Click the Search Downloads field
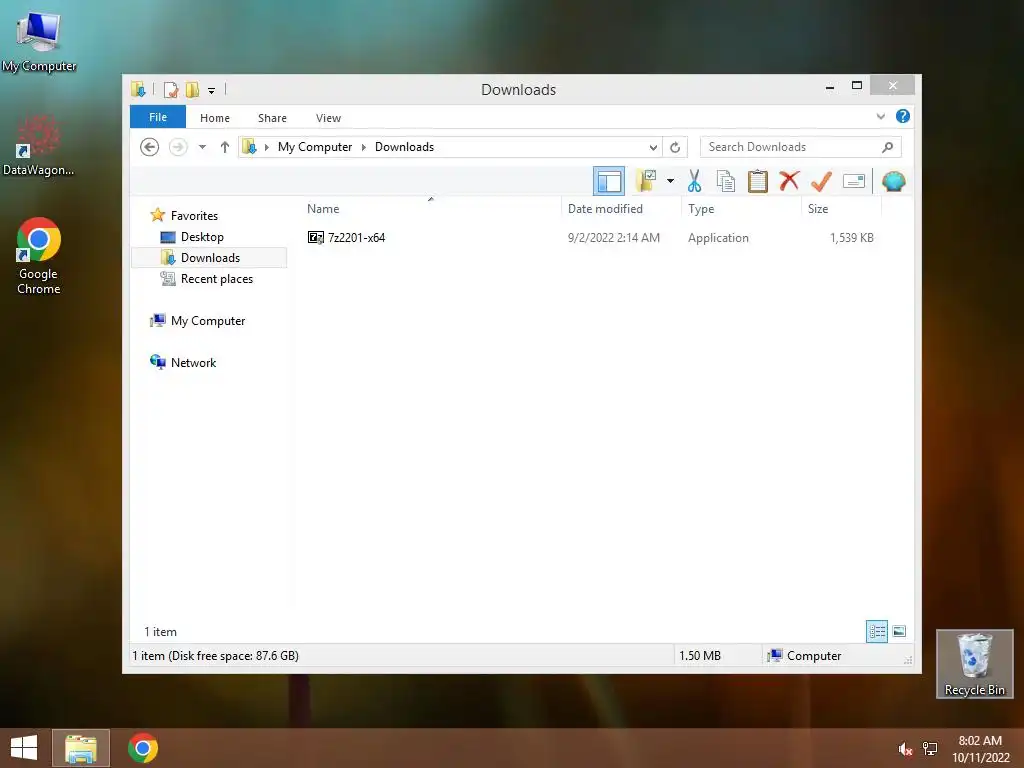The height and width of the screenshot is (768, 1024). (x=801, y=147)
